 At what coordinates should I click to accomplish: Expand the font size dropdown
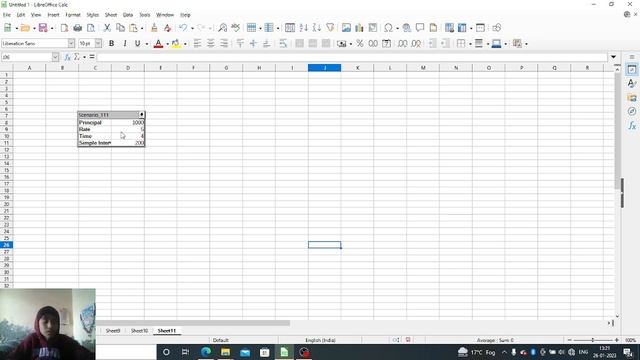pyautogui.click(x=98, y=43)
